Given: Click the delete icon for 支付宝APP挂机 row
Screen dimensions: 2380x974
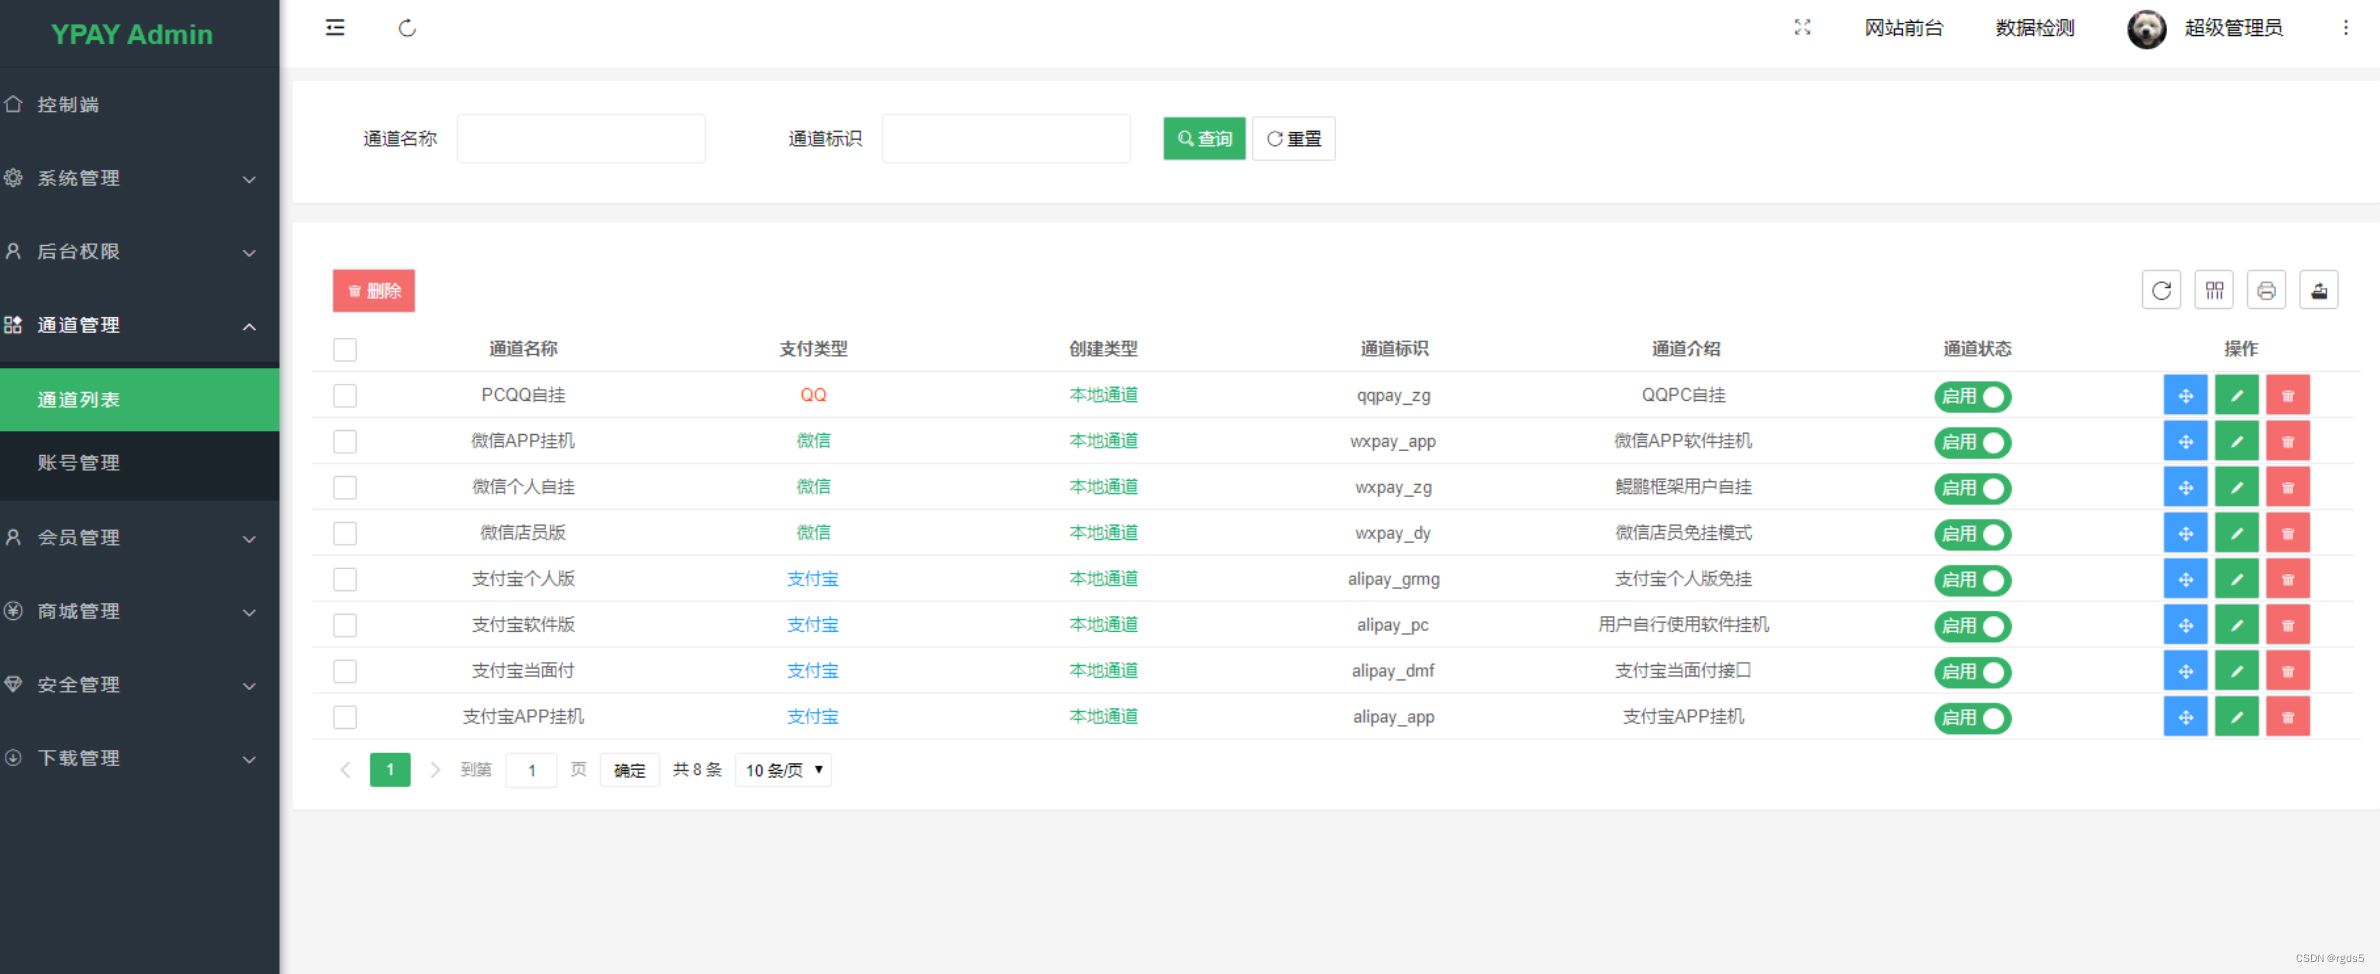Looking at the screenshot, I should (x=2288, y=716).
